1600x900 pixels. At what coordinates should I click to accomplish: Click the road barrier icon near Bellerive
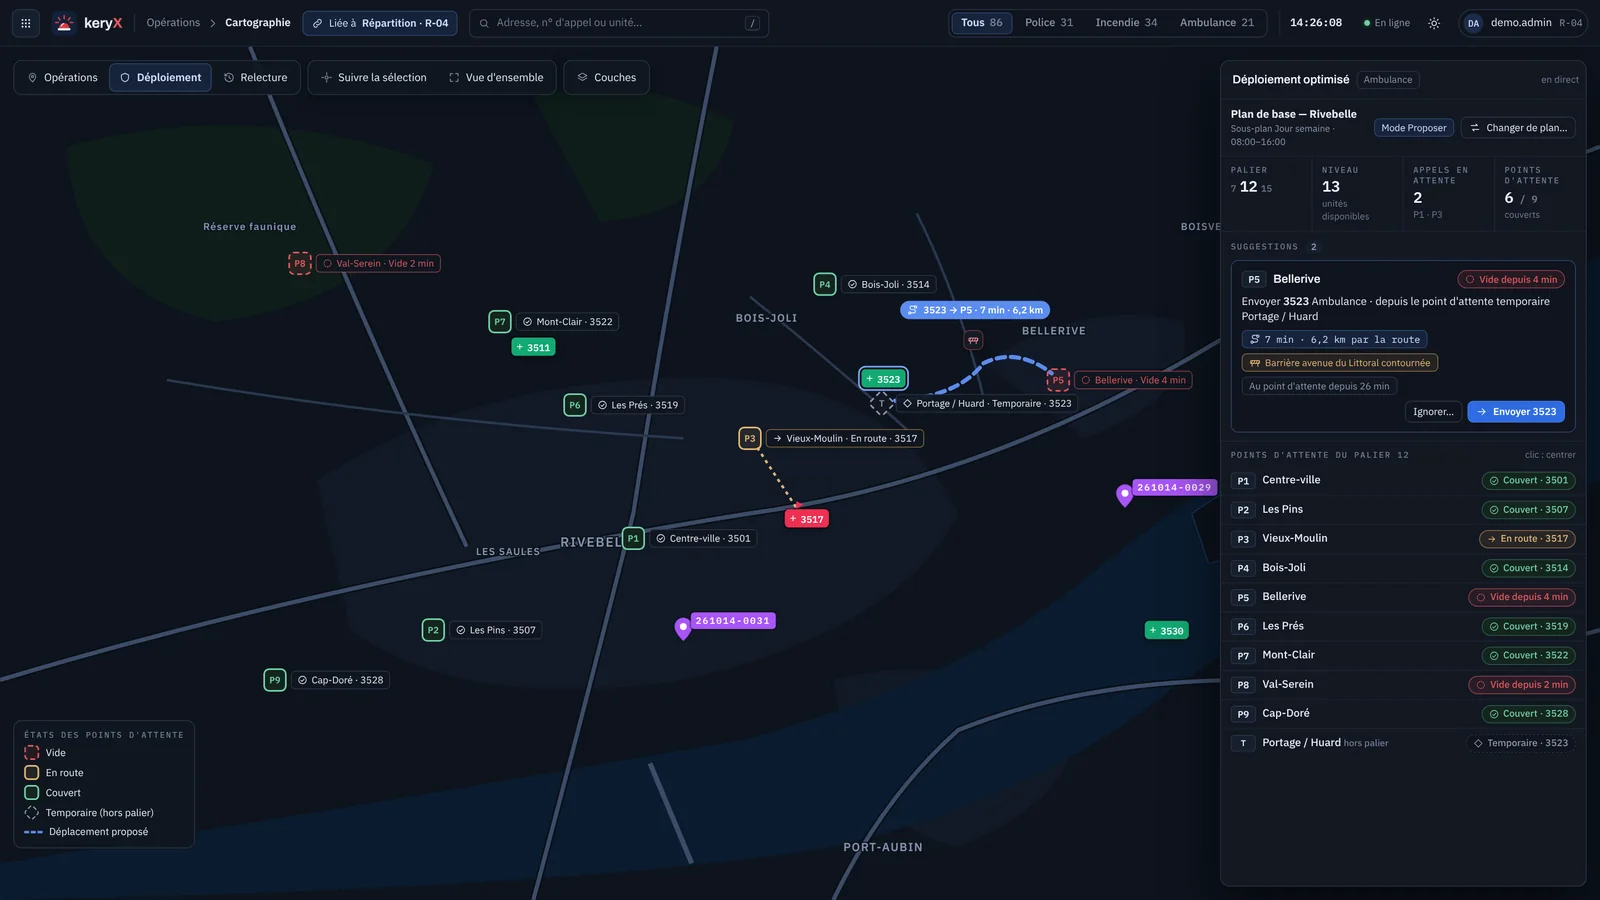pos(973,340)
